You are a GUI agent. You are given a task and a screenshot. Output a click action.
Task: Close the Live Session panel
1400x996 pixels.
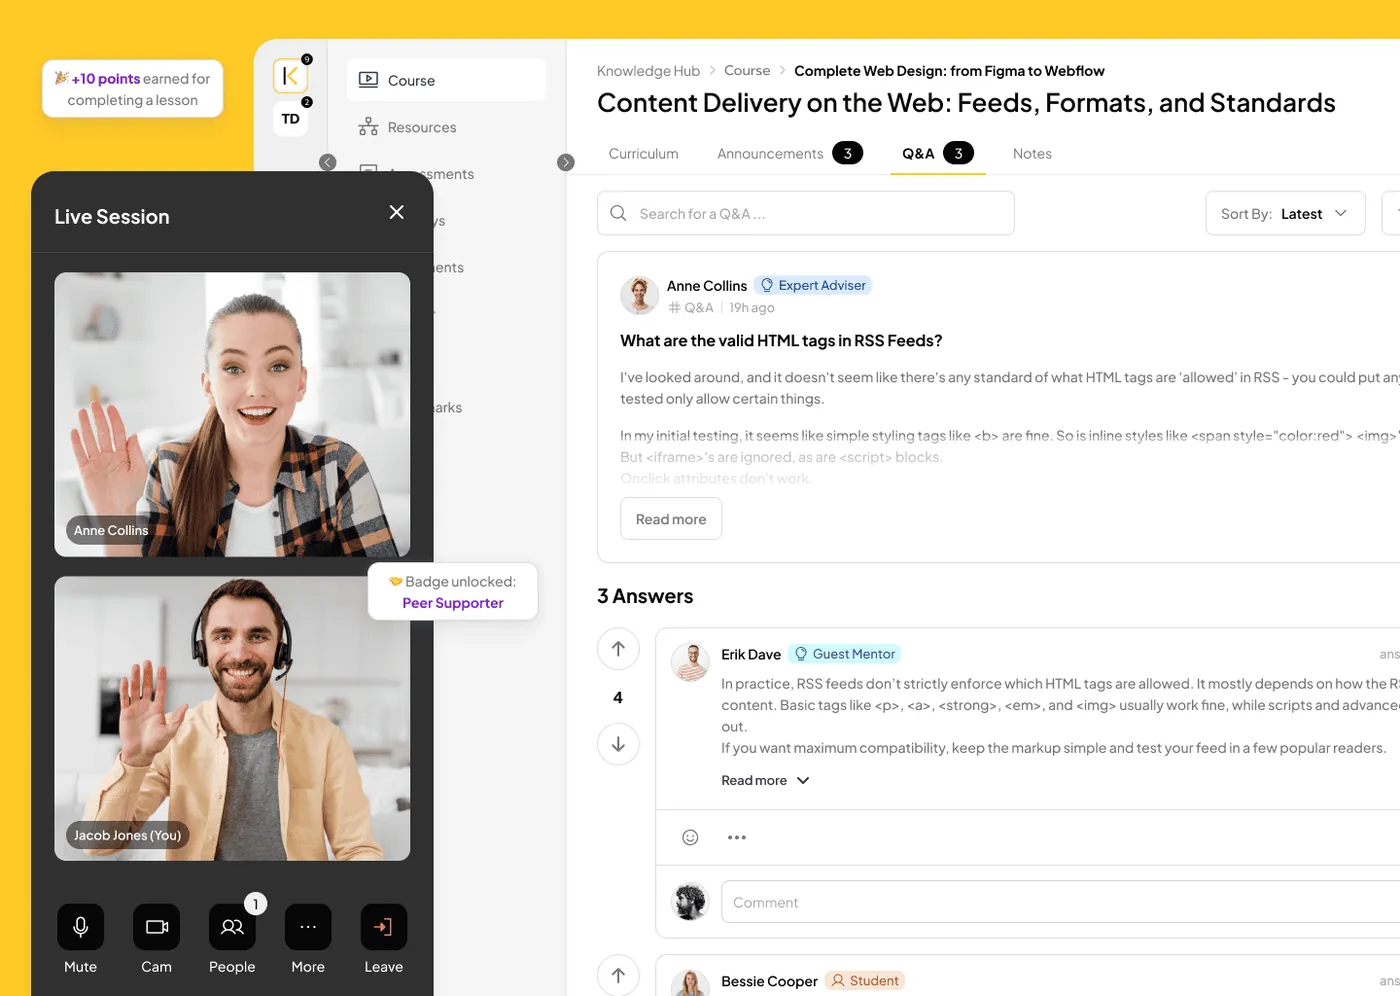(397, 212)
